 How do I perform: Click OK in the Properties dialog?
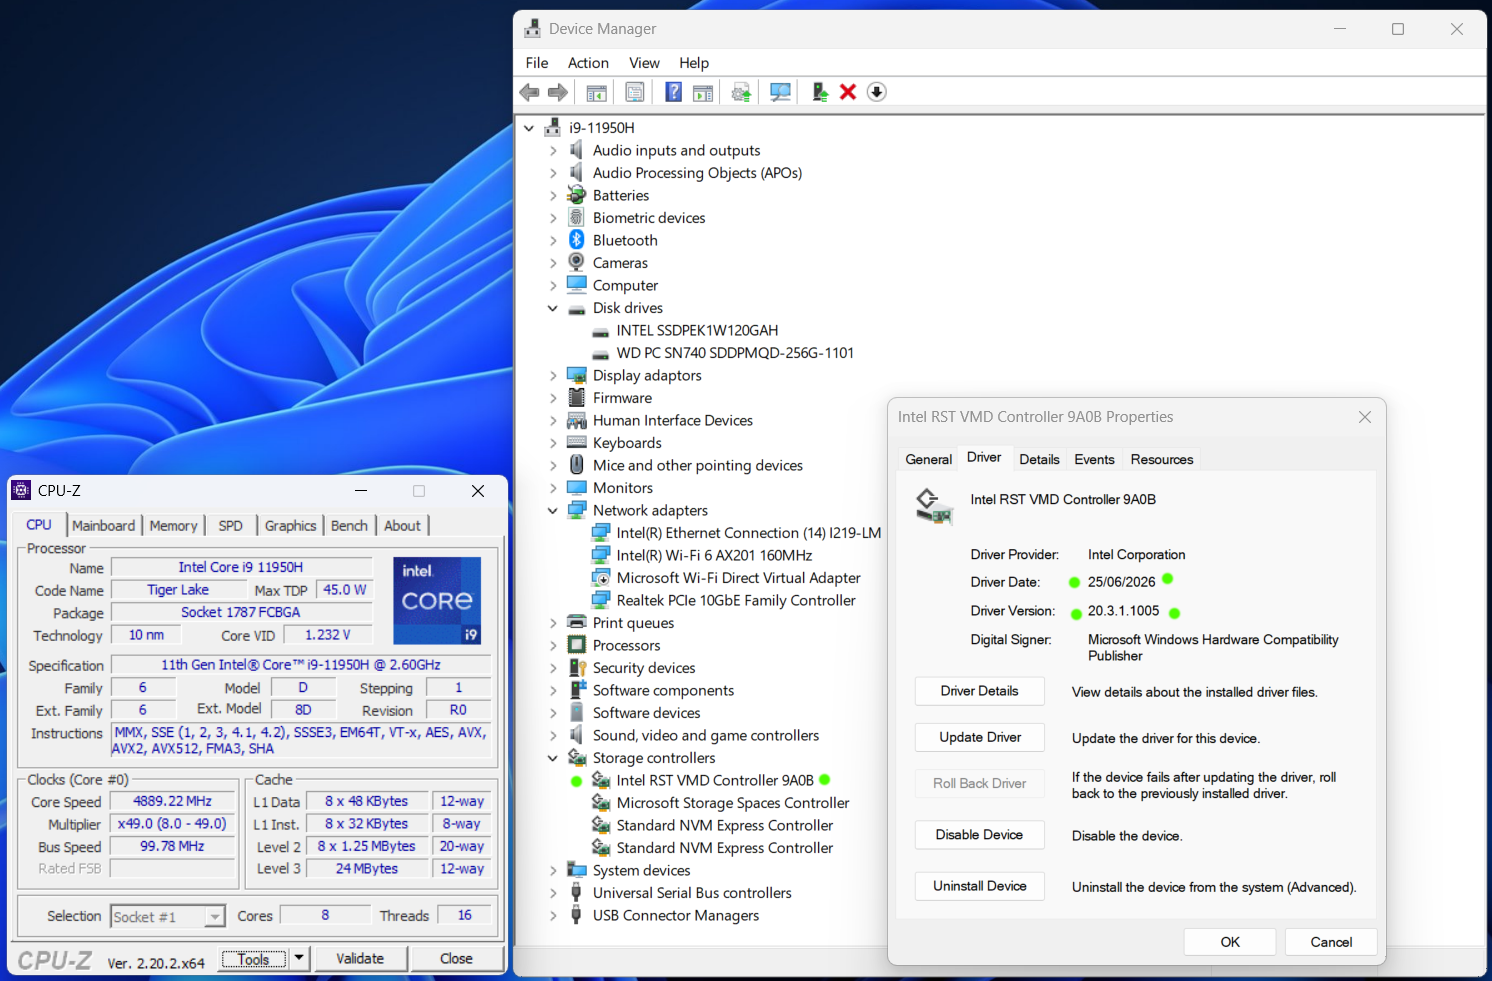(x=1230, y=942)
